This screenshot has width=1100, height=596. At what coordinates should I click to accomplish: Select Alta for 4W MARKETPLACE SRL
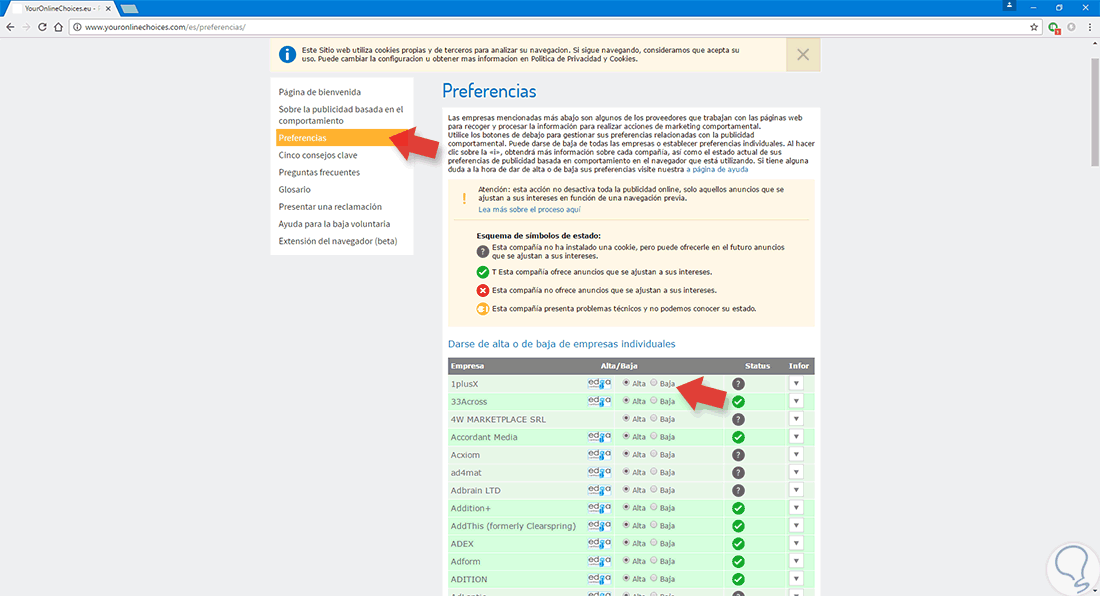tap(626, 418)
